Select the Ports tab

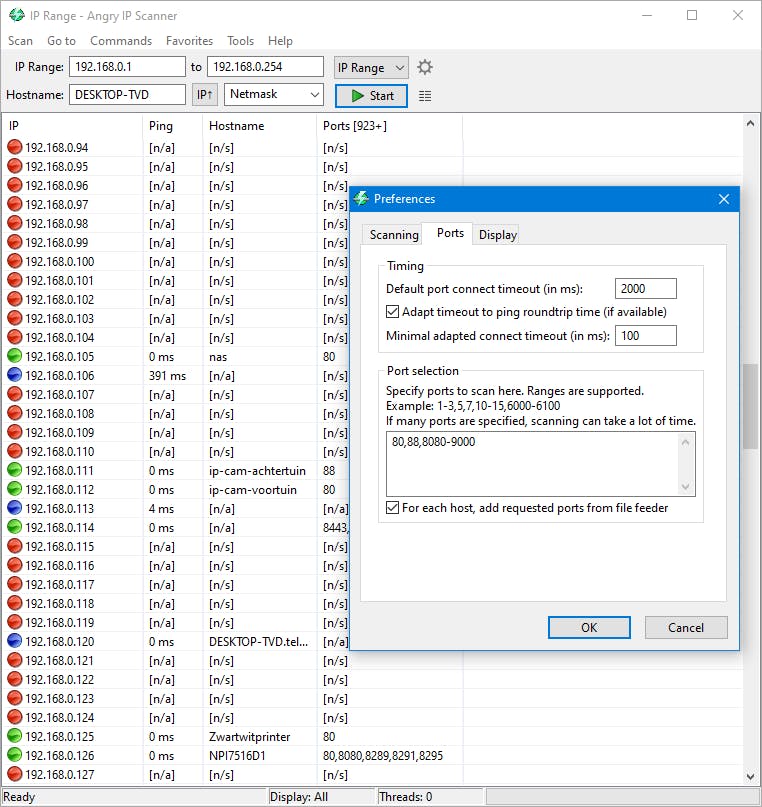coord(450,233)
